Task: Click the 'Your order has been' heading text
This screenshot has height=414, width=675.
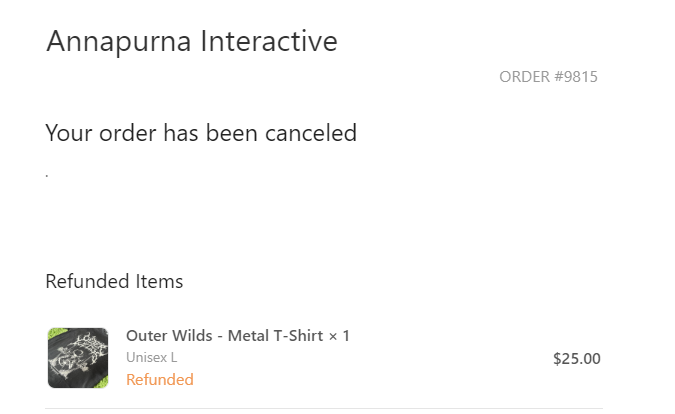Action: 152,133
